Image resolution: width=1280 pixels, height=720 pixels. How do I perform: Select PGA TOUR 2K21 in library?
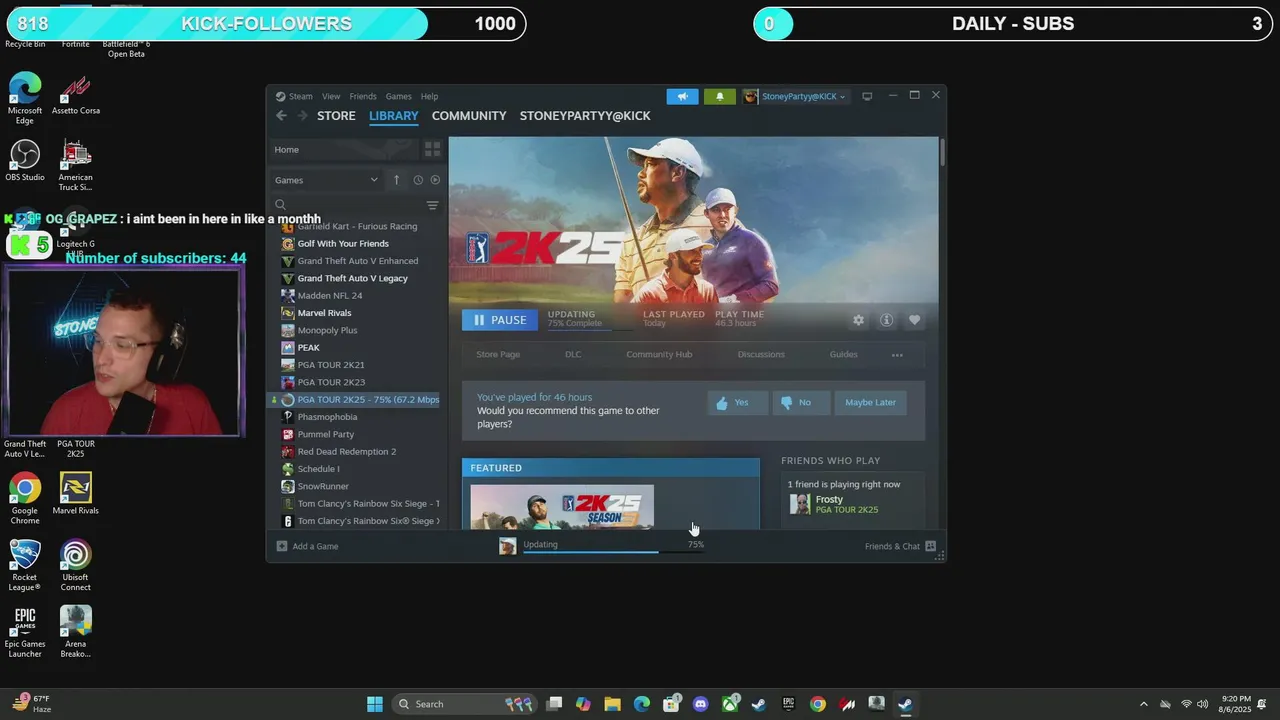[330, 365]
